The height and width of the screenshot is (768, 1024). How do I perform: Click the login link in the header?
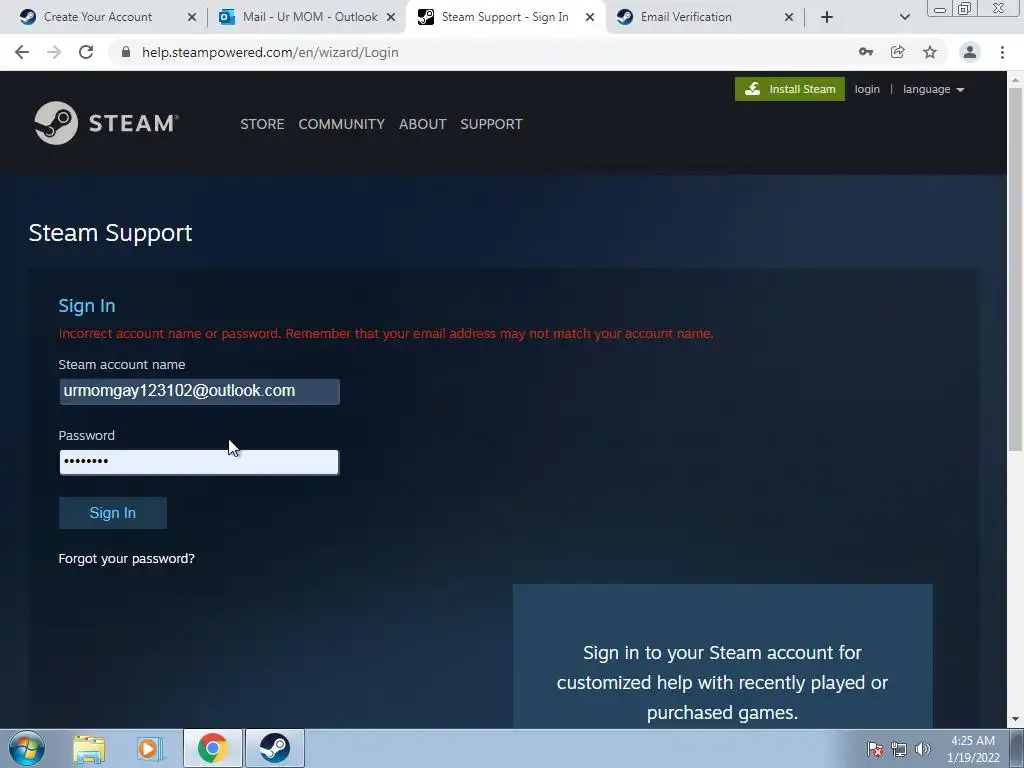coord(867,89)
